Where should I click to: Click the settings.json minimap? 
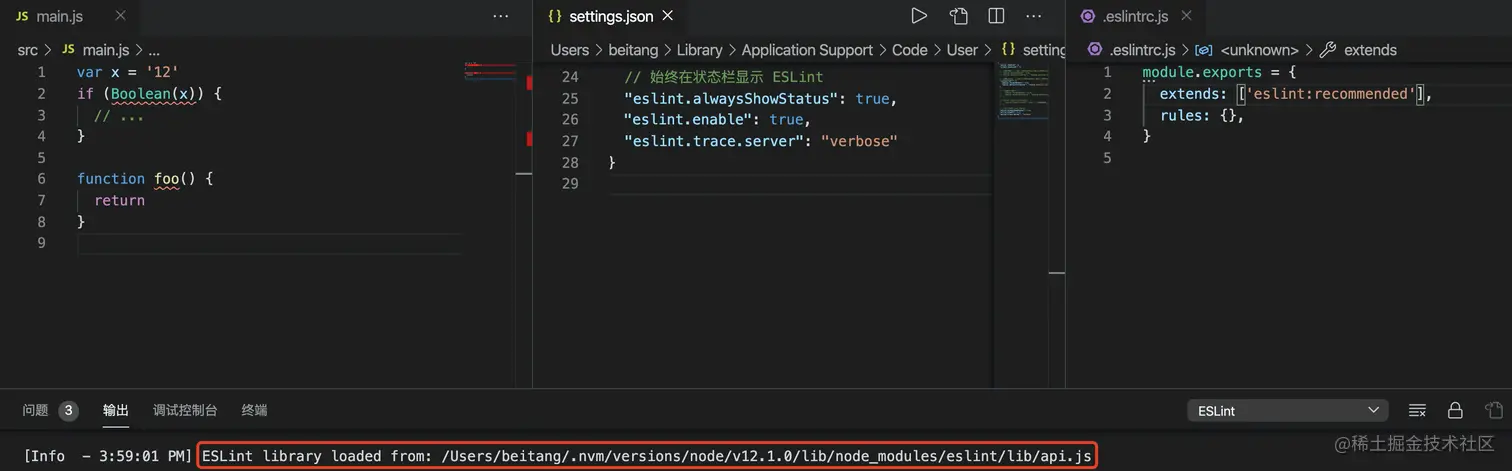(x=1022, y=90)
